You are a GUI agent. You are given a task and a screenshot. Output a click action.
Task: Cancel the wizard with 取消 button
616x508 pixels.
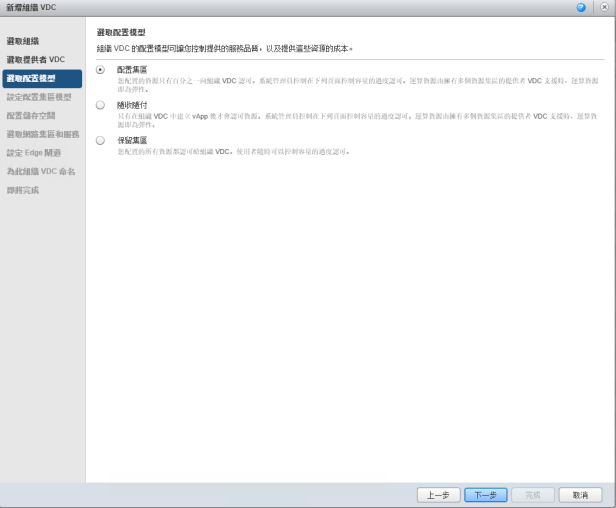point(580,495)
